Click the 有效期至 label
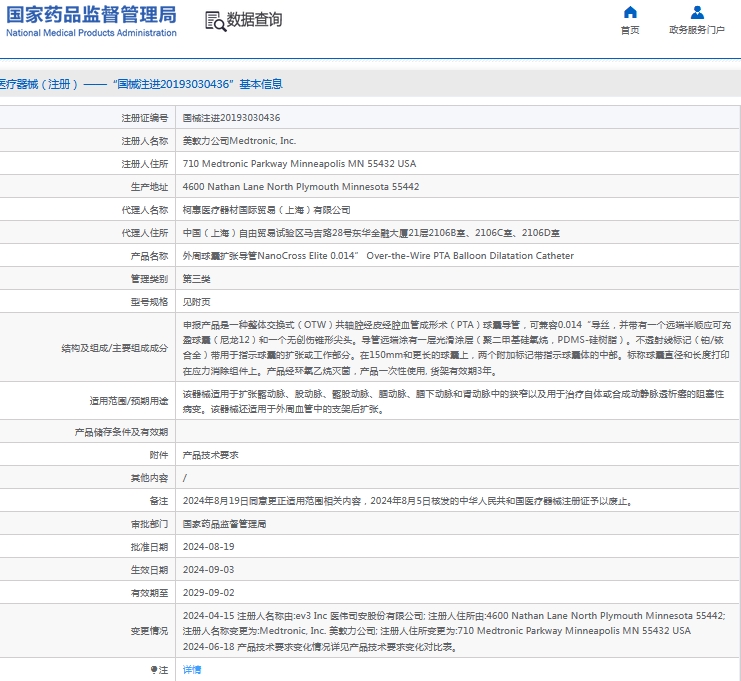 149,593
